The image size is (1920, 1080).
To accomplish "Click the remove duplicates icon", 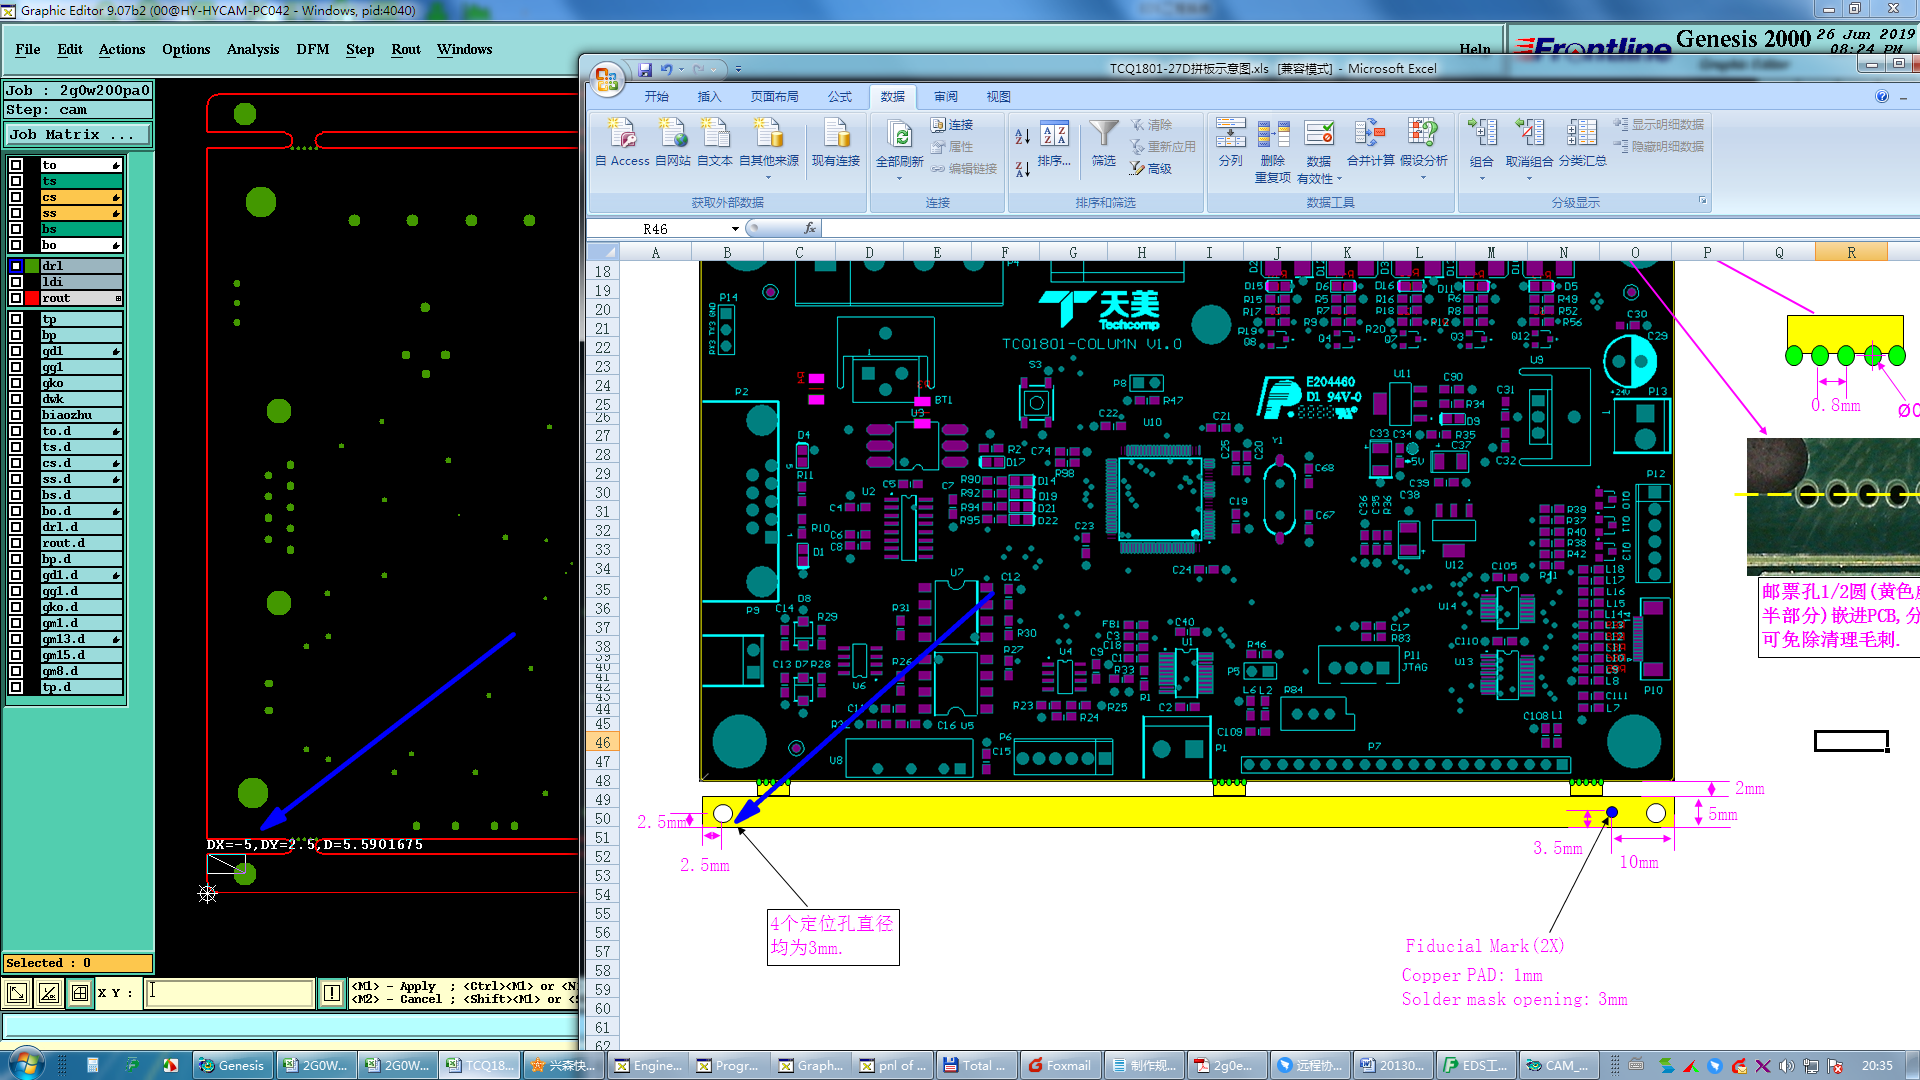I will pyautogui.click(x=1272, y=134).
